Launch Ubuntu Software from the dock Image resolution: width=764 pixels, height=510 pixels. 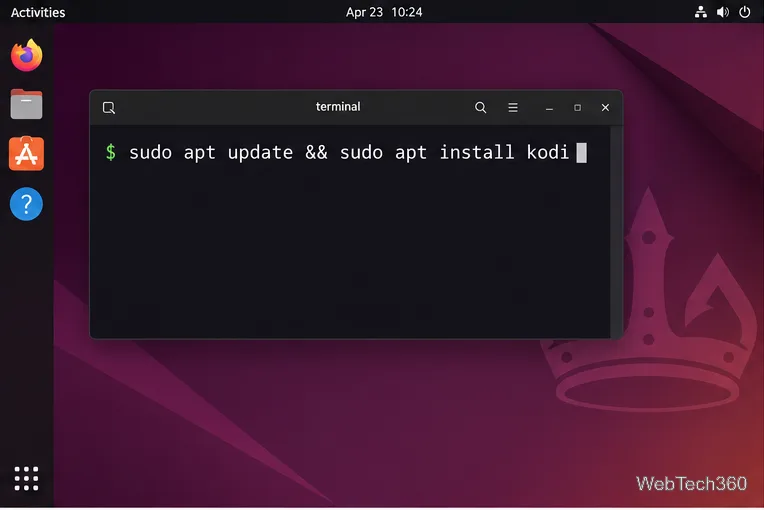[x=27, y=153]
